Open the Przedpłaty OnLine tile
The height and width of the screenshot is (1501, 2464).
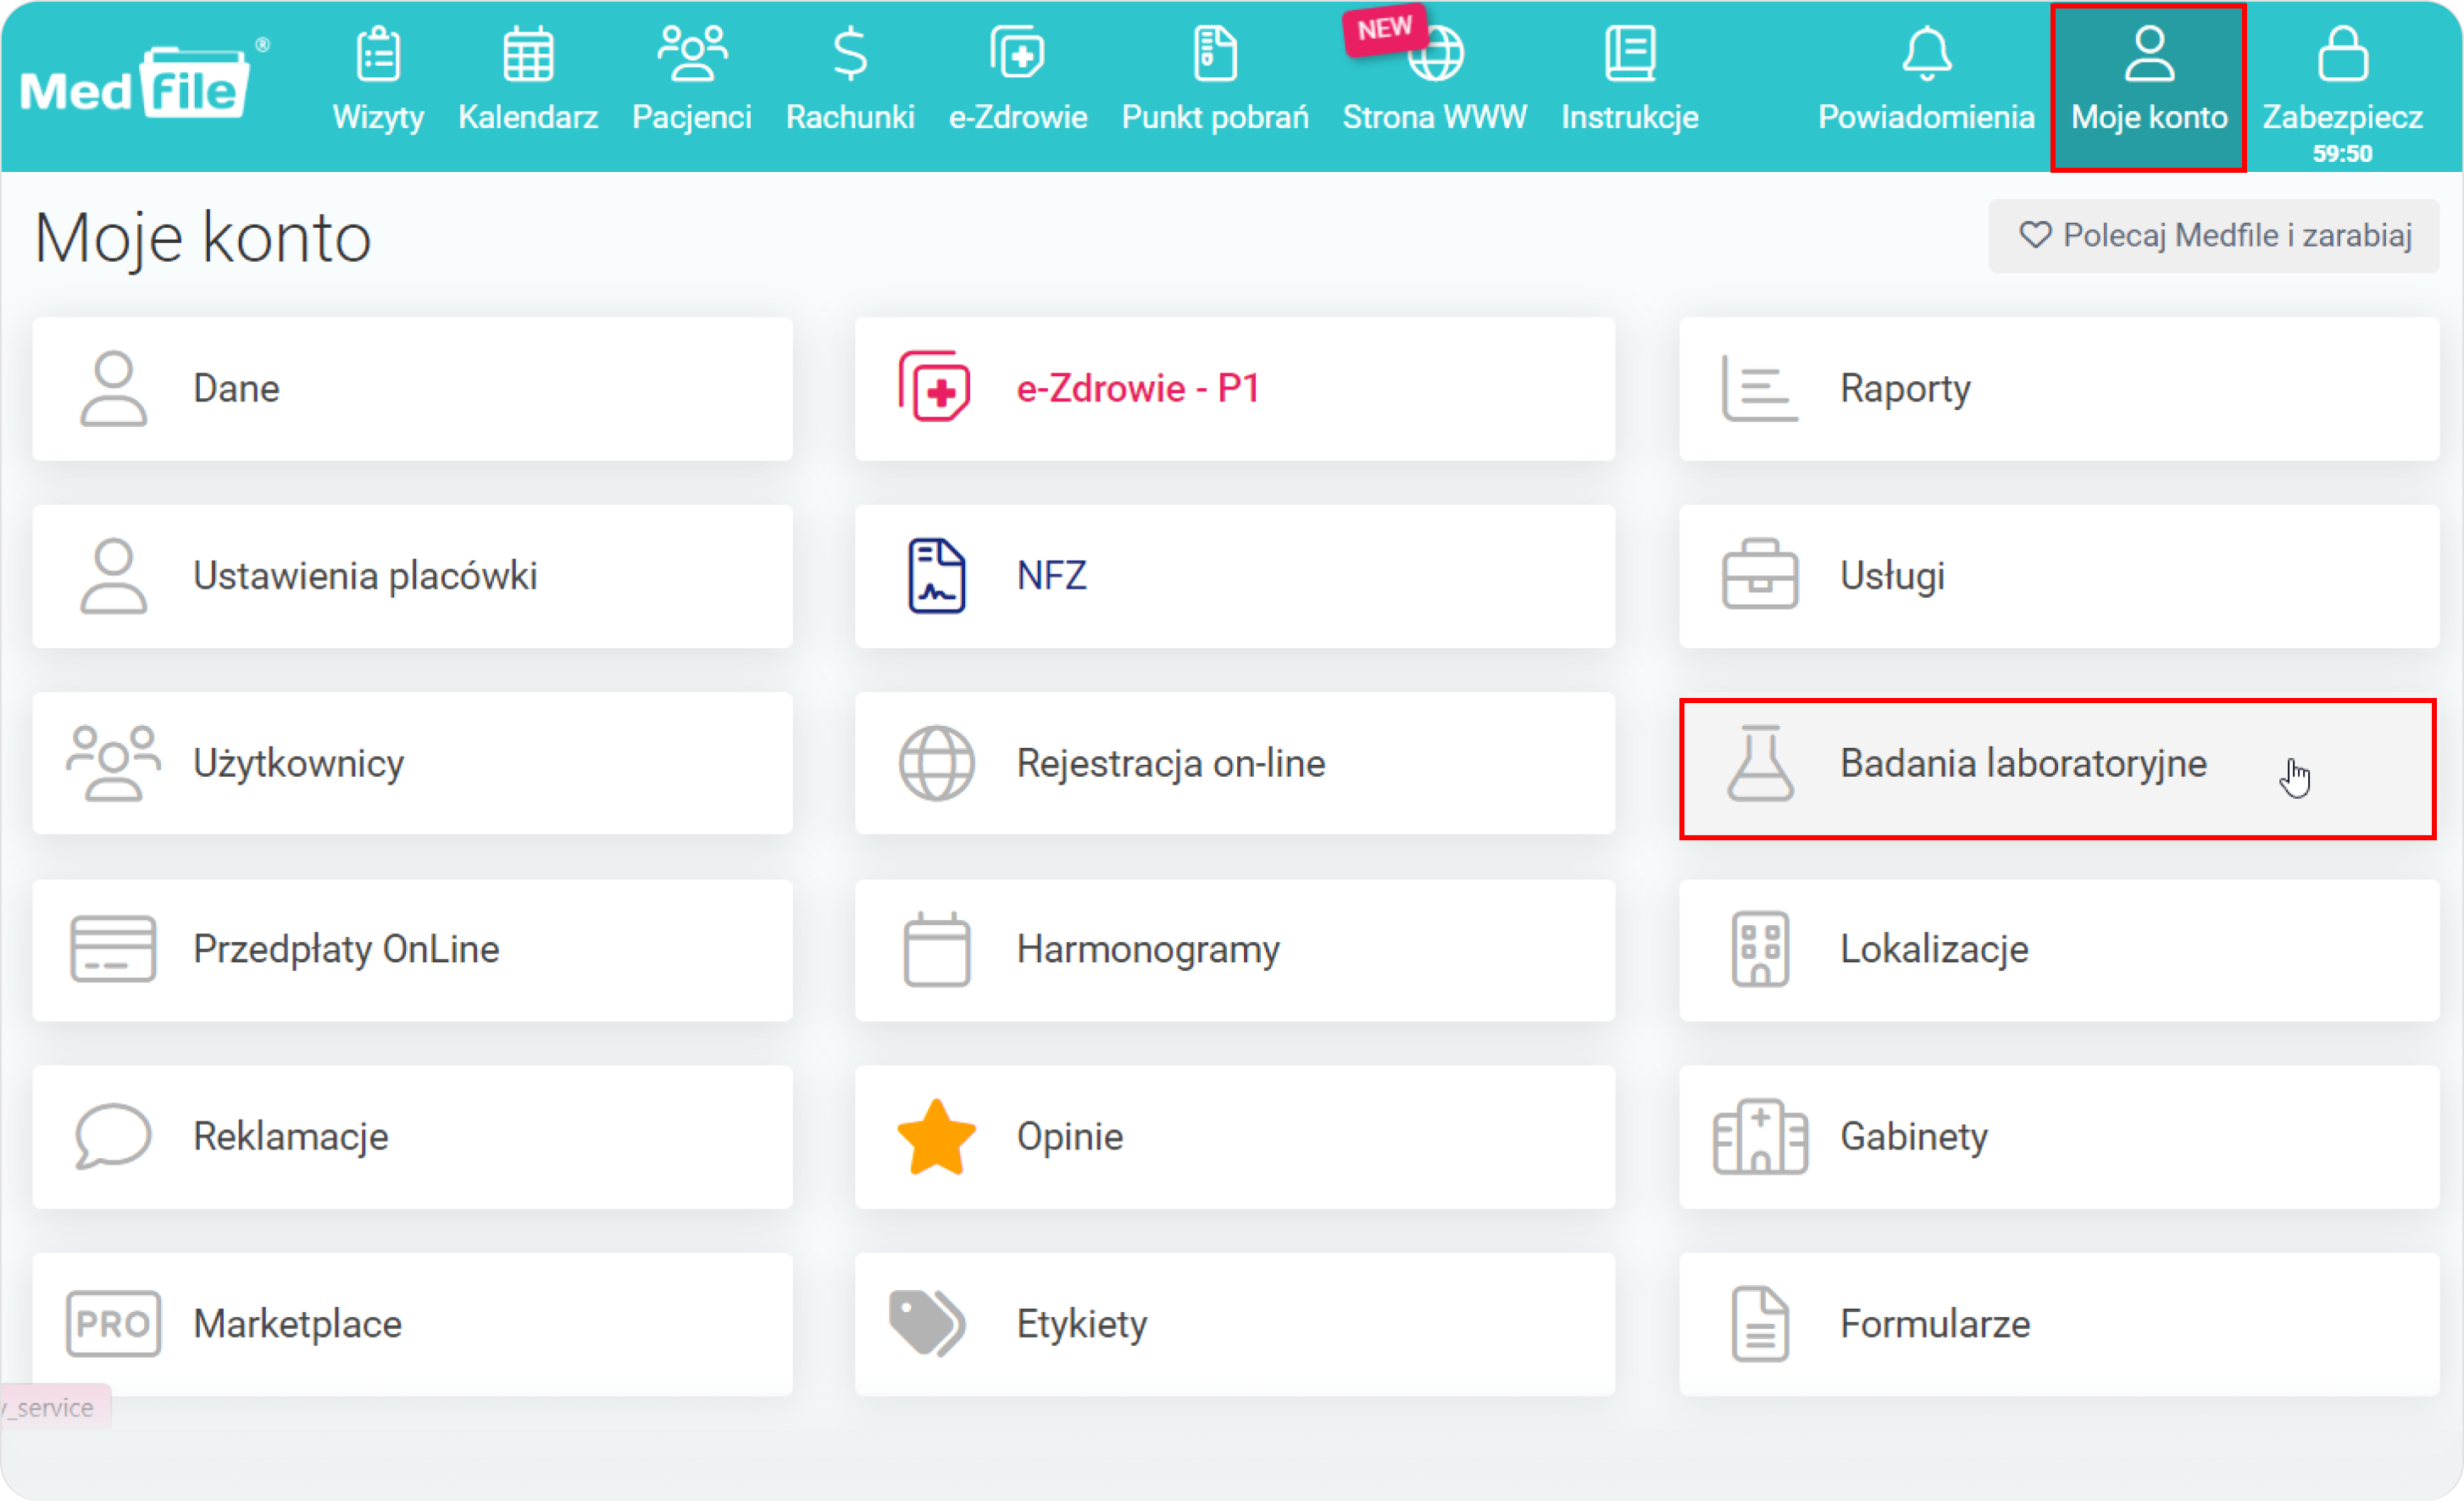(x=412, y=949)
